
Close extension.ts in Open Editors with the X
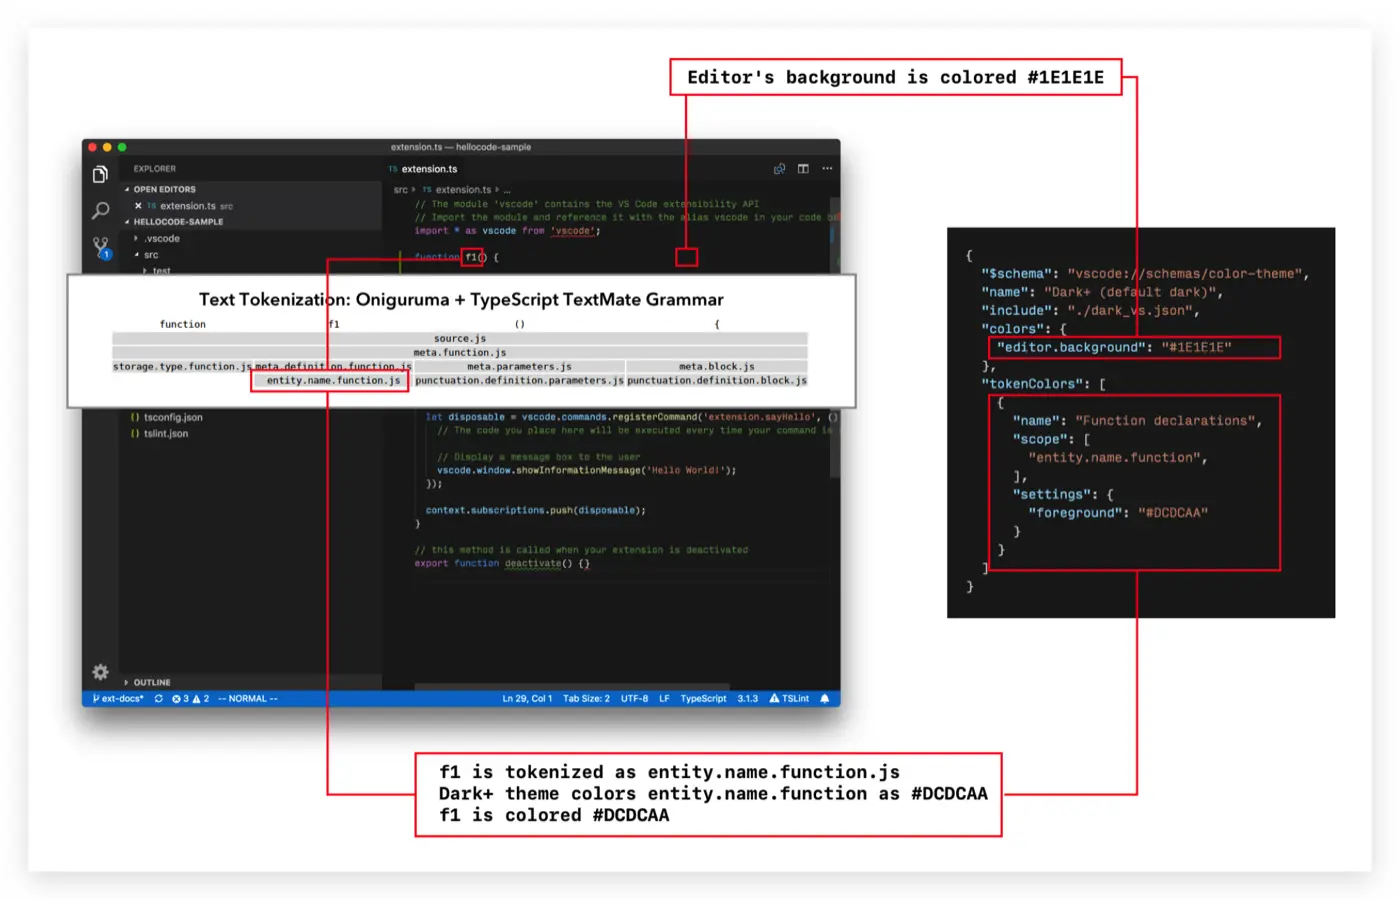(x=138, y=206)
